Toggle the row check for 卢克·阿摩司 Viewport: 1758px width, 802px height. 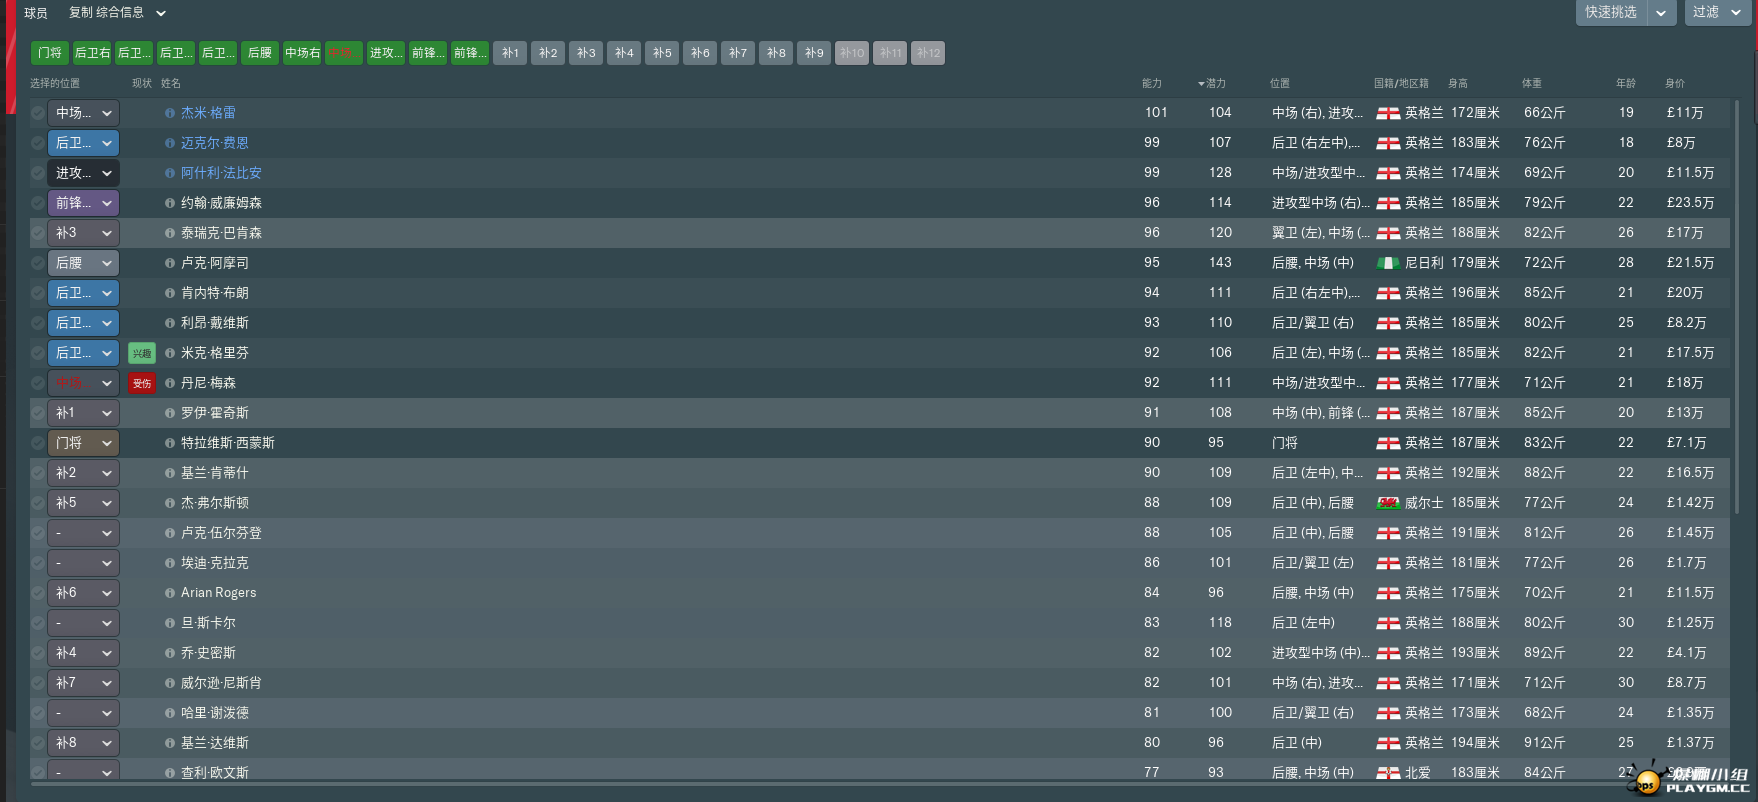coord(38,263)
